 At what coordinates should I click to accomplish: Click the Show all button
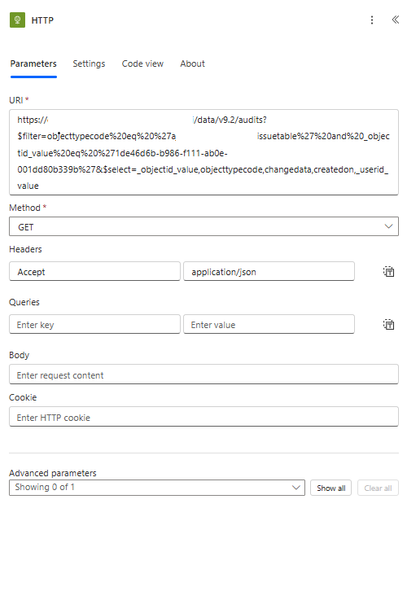click(331, 488)
